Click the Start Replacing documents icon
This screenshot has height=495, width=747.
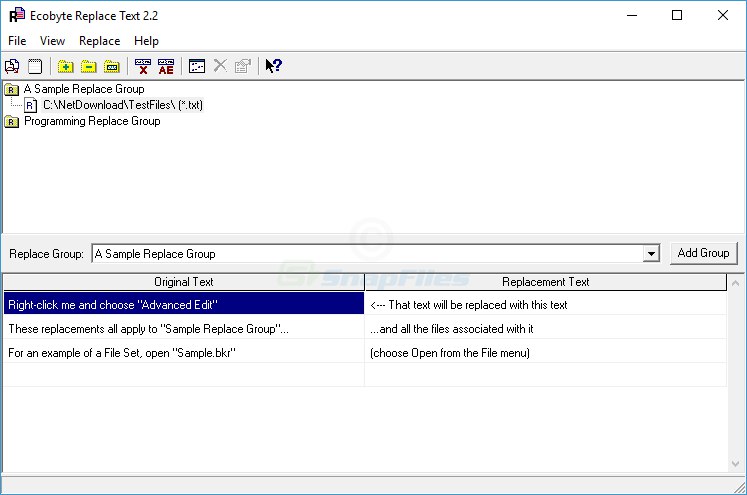pos(12,66)
